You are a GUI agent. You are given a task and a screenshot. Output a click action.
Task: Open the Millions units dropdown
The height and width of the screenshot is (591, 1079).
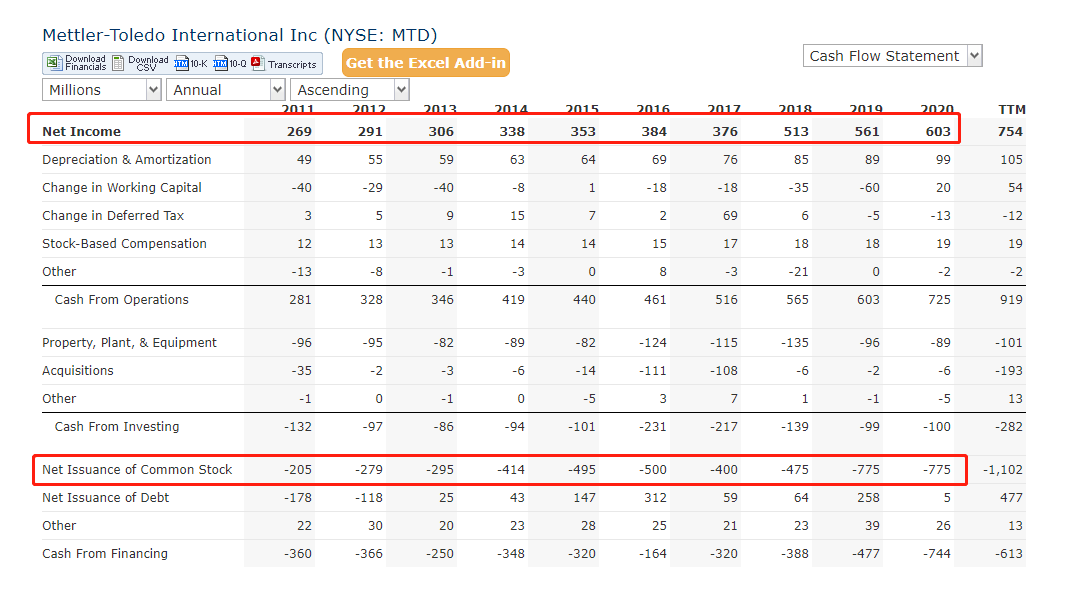click(102, 89)
